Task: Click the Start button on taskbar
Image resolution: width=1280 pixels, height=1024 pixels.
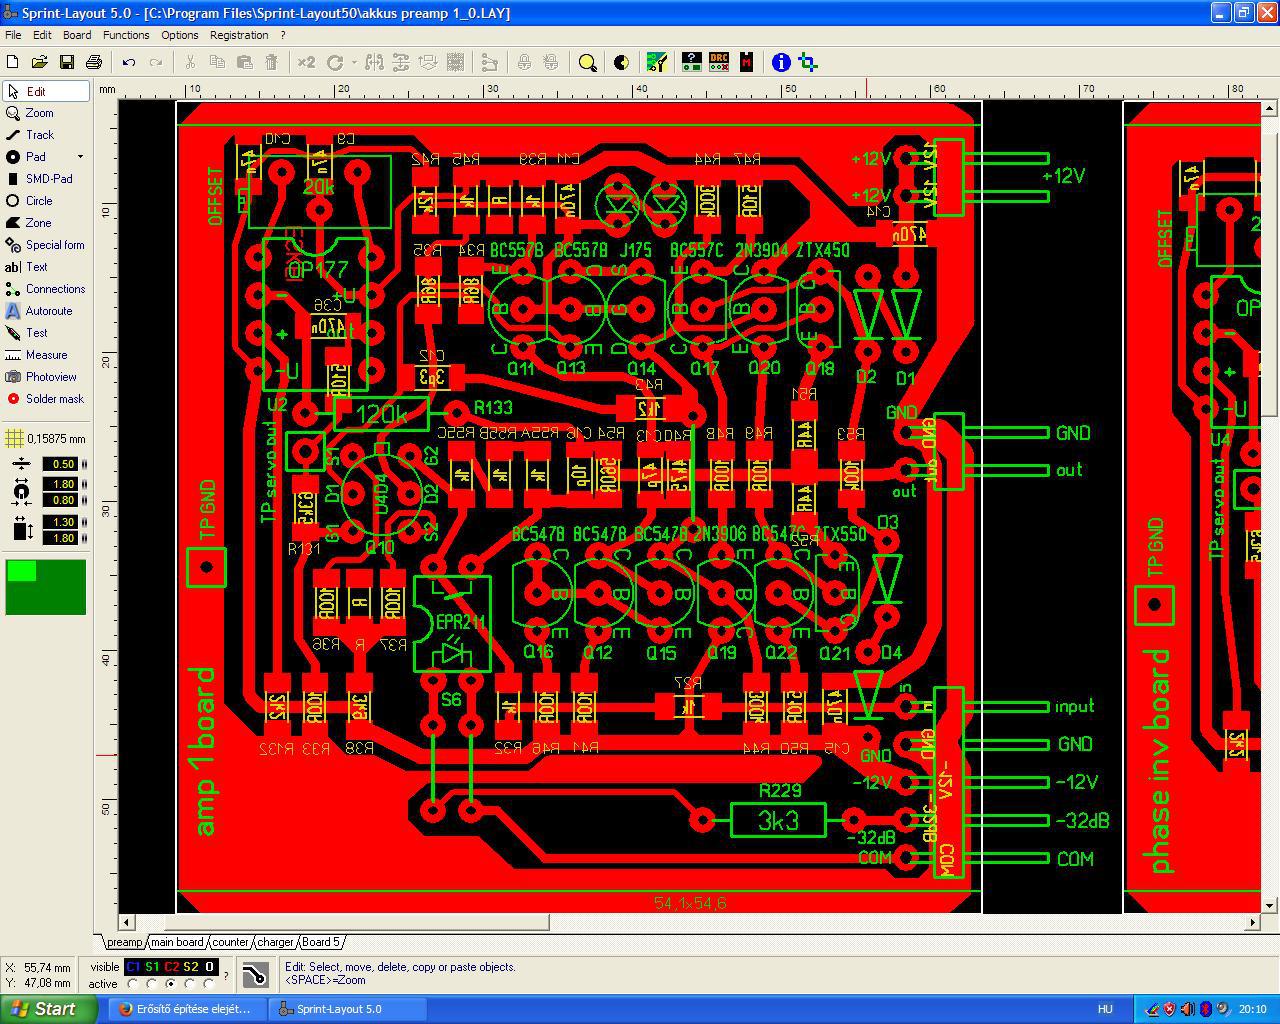Action: click(x=48, y=1009)
